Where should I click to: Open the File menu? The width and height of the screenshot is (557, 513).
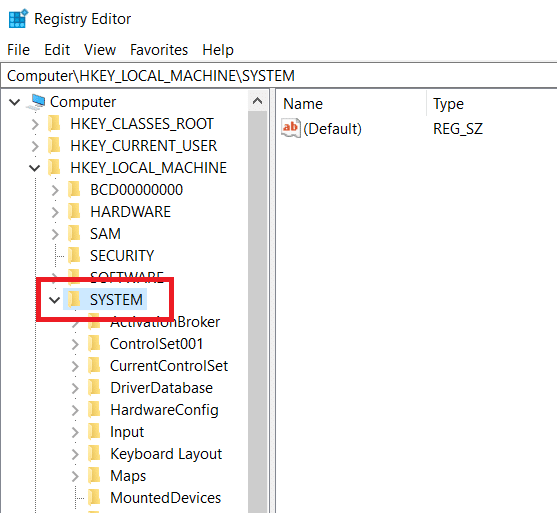click(18, 50)
